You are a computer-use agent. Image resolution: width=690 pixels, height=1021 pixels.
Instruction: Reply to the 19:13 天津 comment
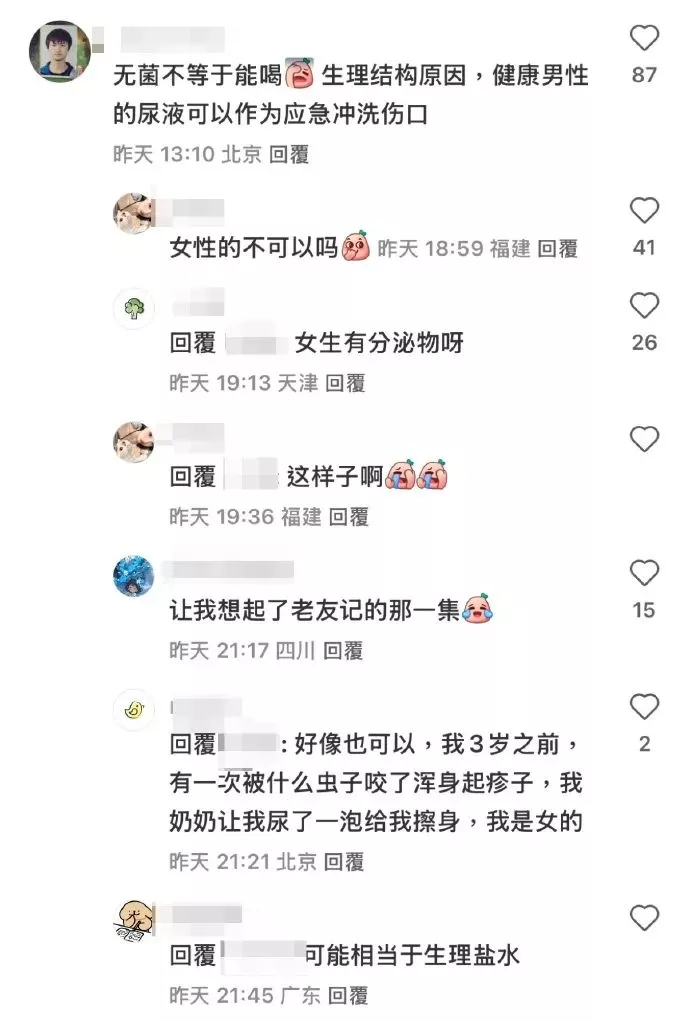[x=345, y=383]
